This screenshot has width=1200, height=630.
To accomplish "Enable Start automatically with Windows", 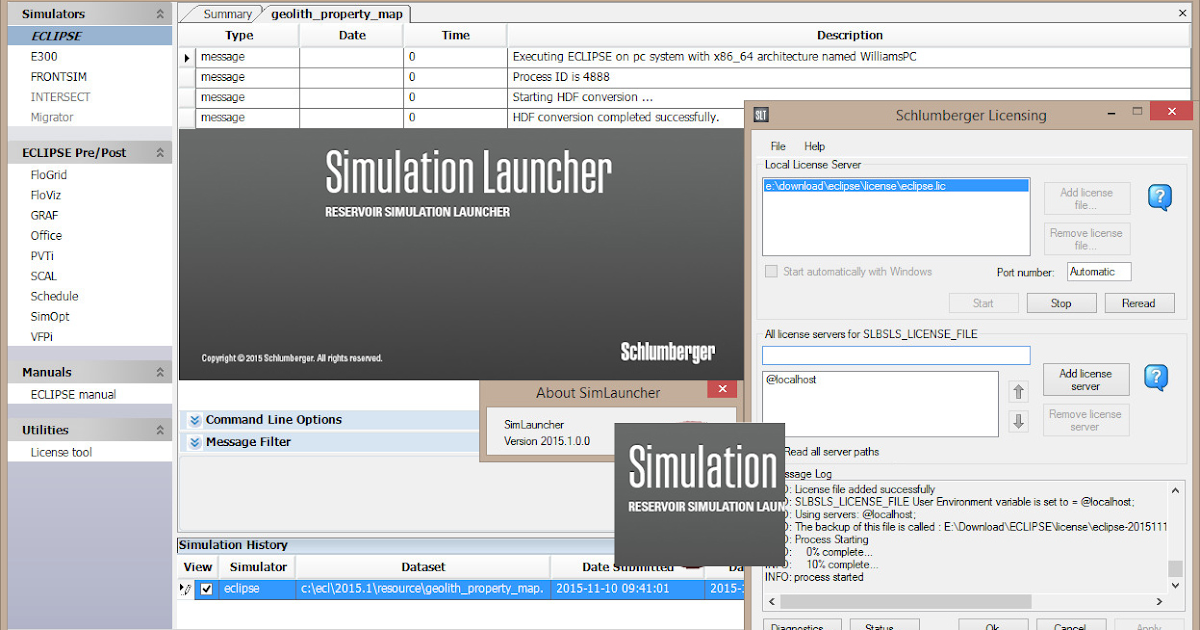I will tap(770, 271).
